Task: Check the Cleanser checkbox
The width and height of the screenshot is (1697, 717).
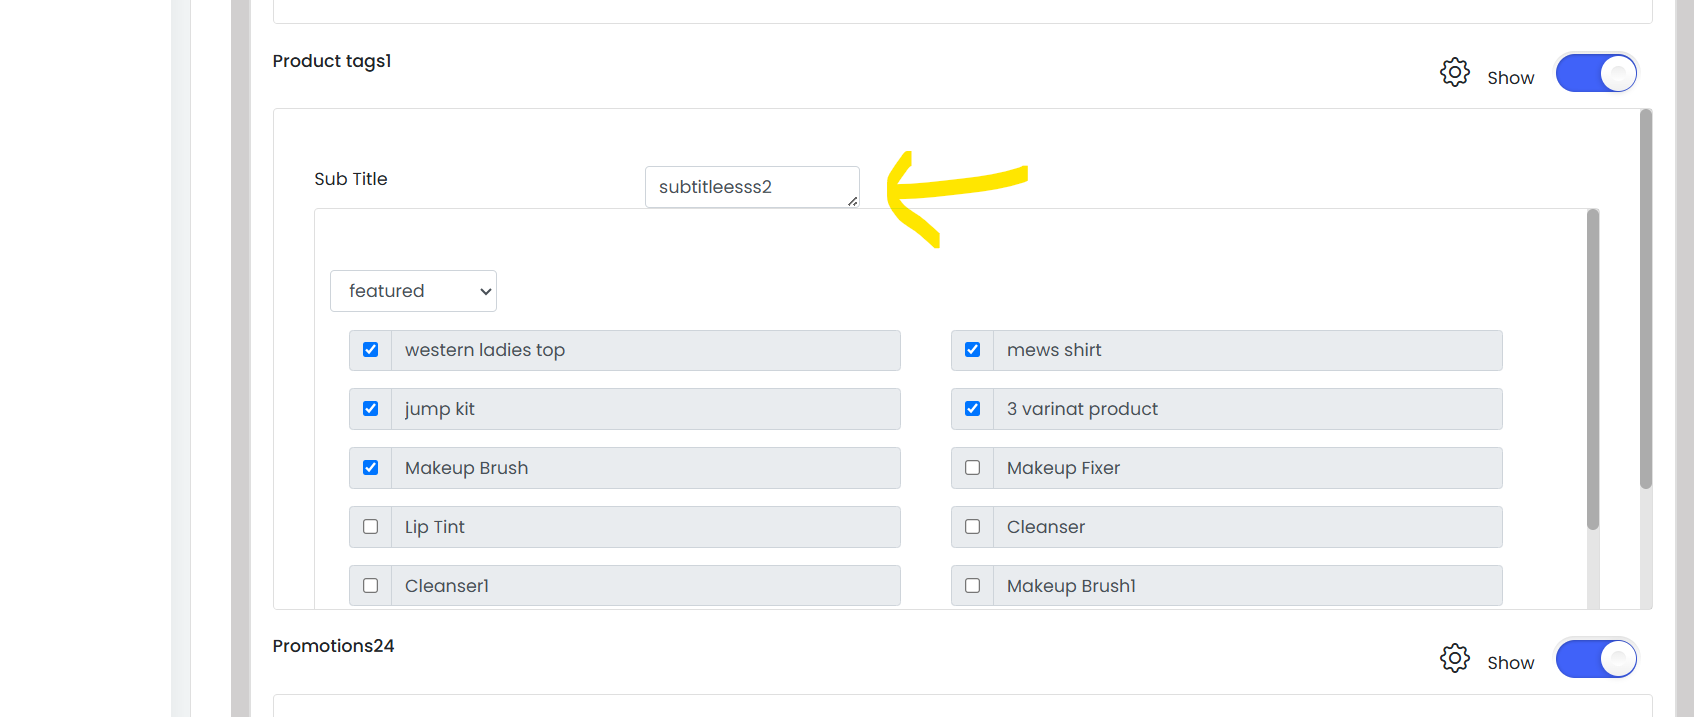Action: (x=972, y=527)
